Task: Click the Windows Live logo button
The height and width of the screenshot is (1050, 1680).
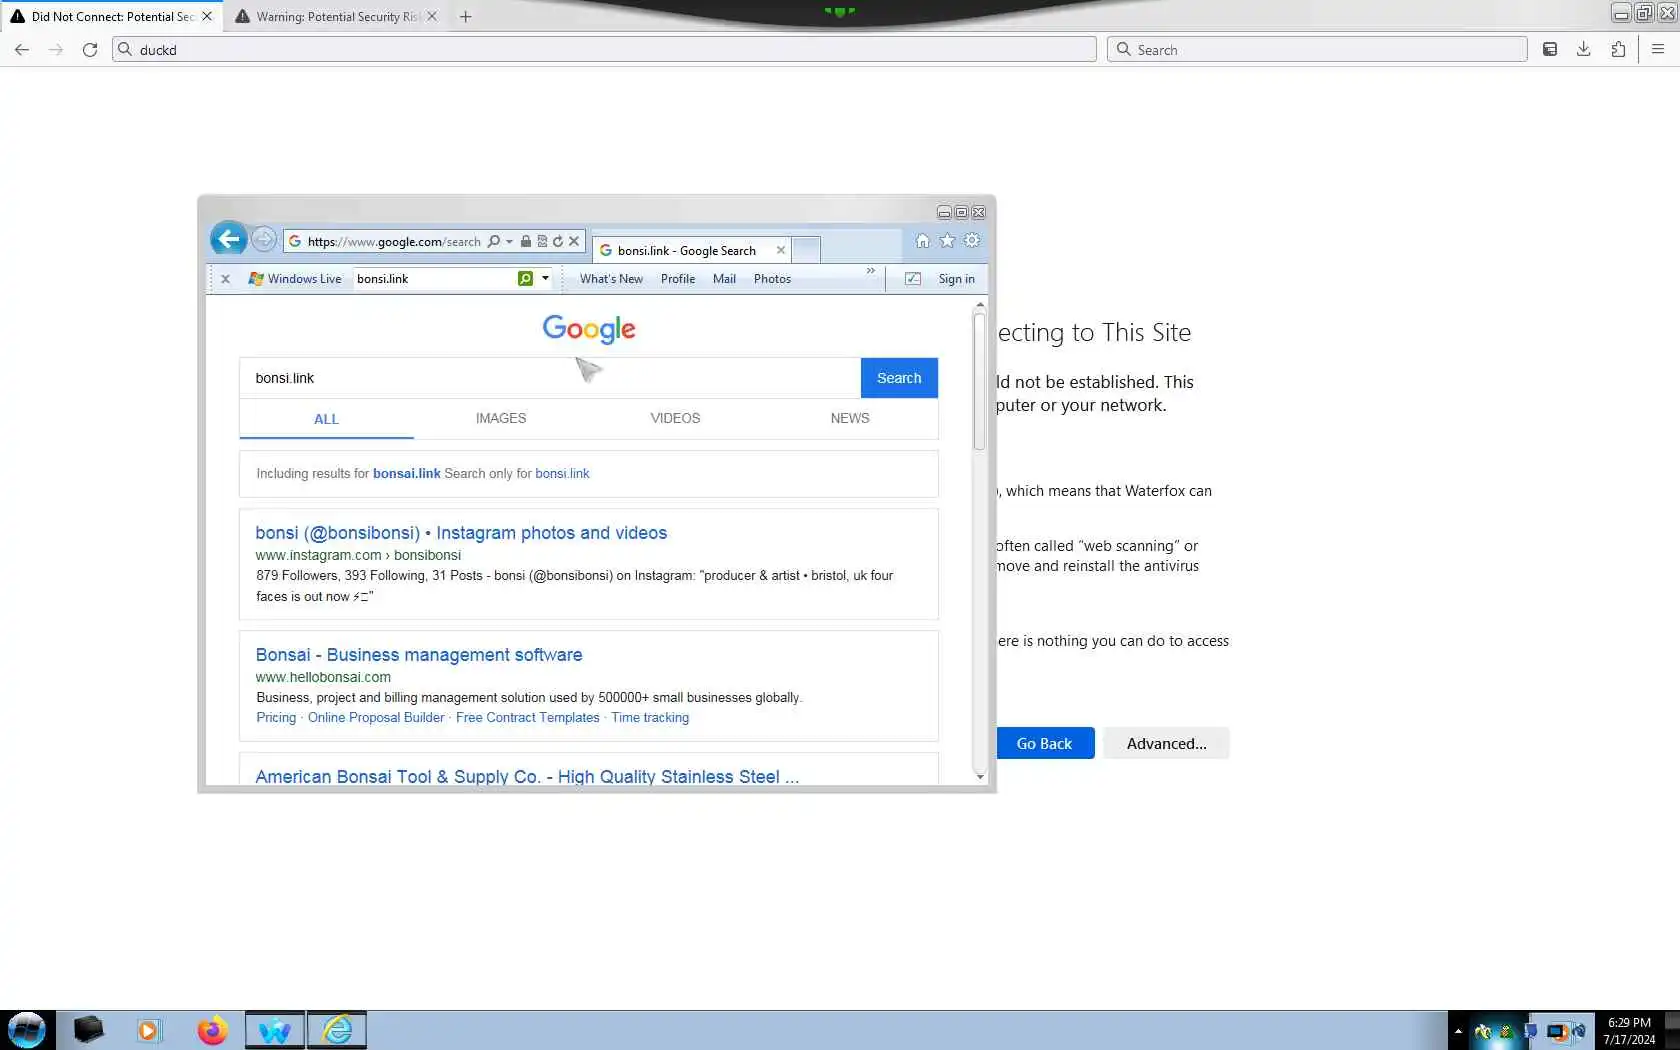Action: click(295, 279)
